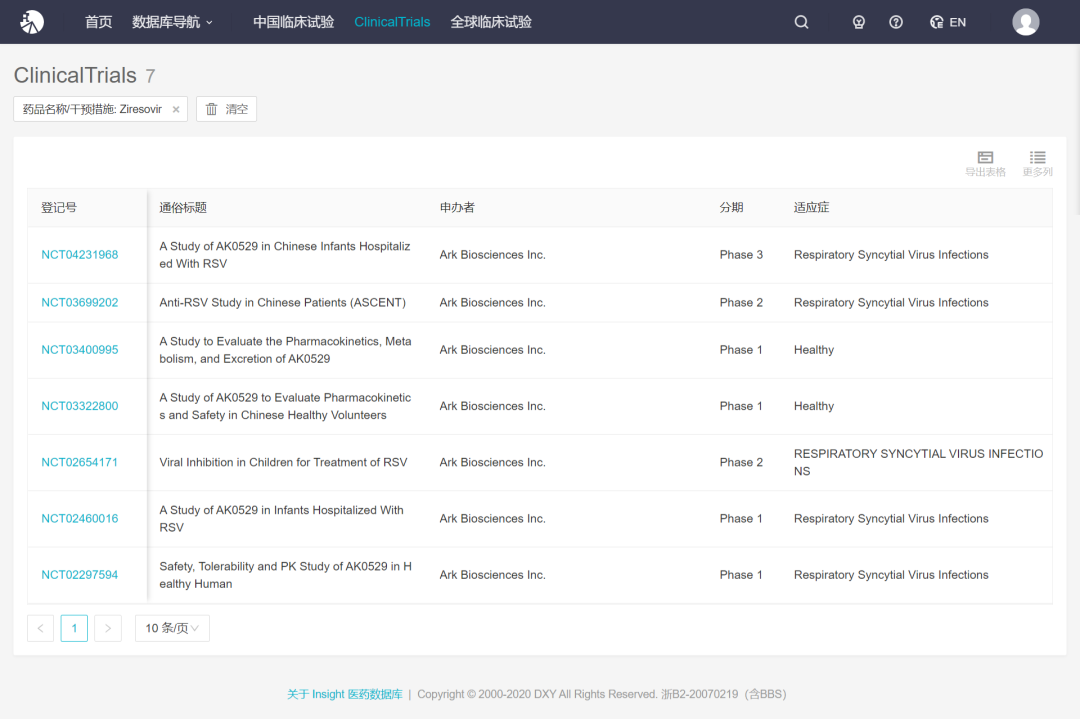Image resolution: width=1080 pixels, height=719 pixels.
Task: Open the help question mark icon
Action: pyautogui.click(x=895, y=22)
